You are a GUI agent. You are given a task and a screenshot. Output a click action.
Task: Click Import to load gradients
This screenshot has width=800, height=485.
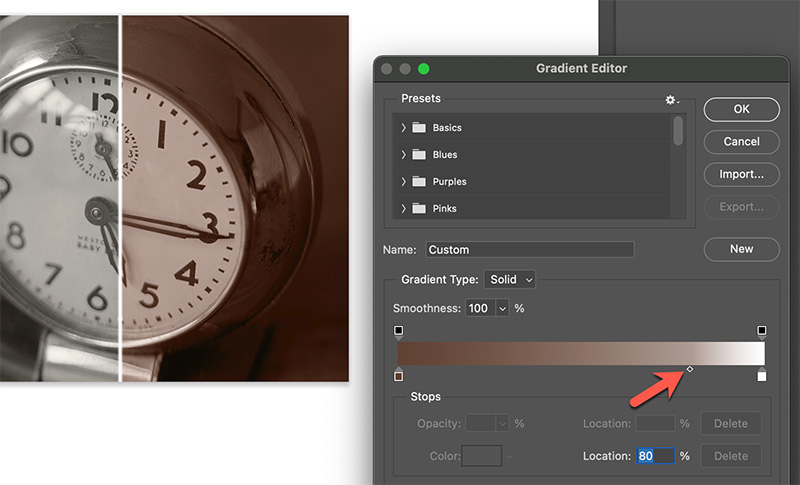[x=741, y=174]
